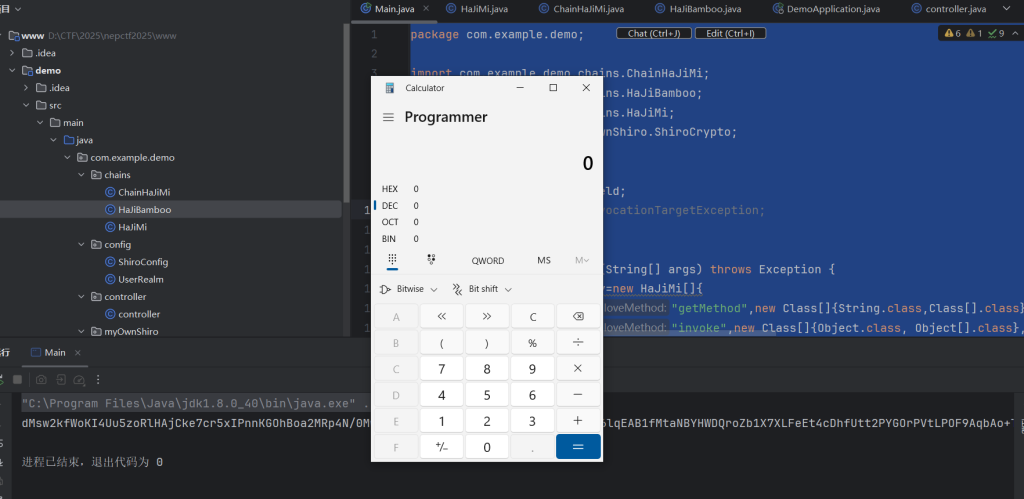The image size is (1024, 499).
Task: Open the Bitwise operations dropdown
Action: click(x=409, y=289)
